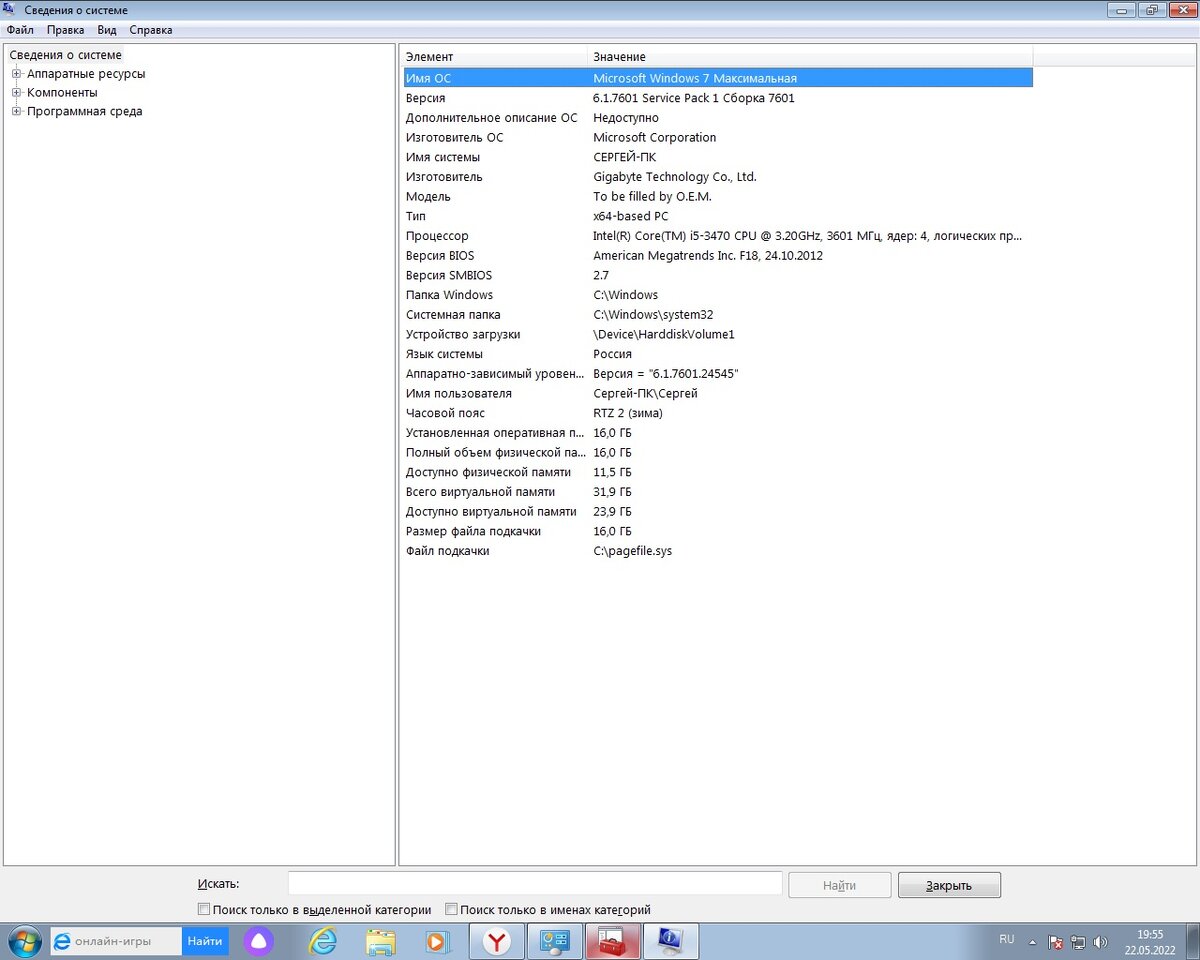
Task: Click the Закрыть button
Action: pyautogui.click(x=949, y=885)
